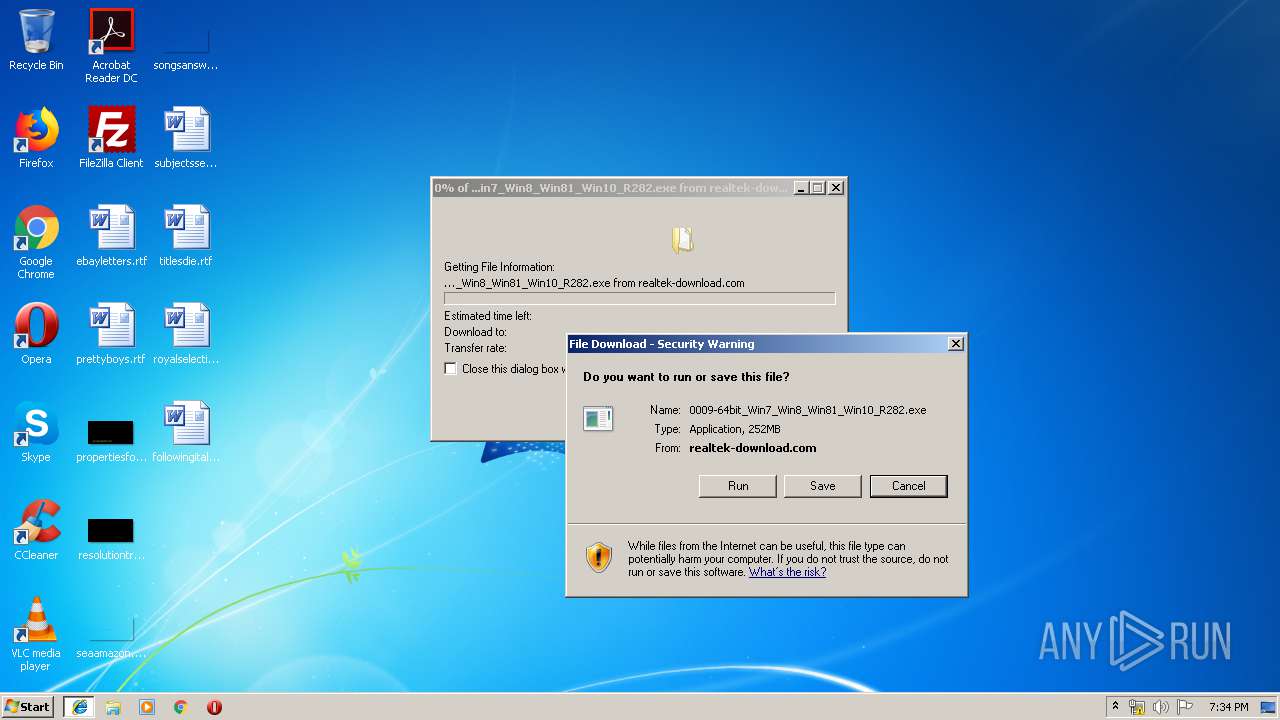The image size is (1280, 720).
Task: Click the Chrome taskbar icon
Action: pyautogui.click(x=181, y=707)
